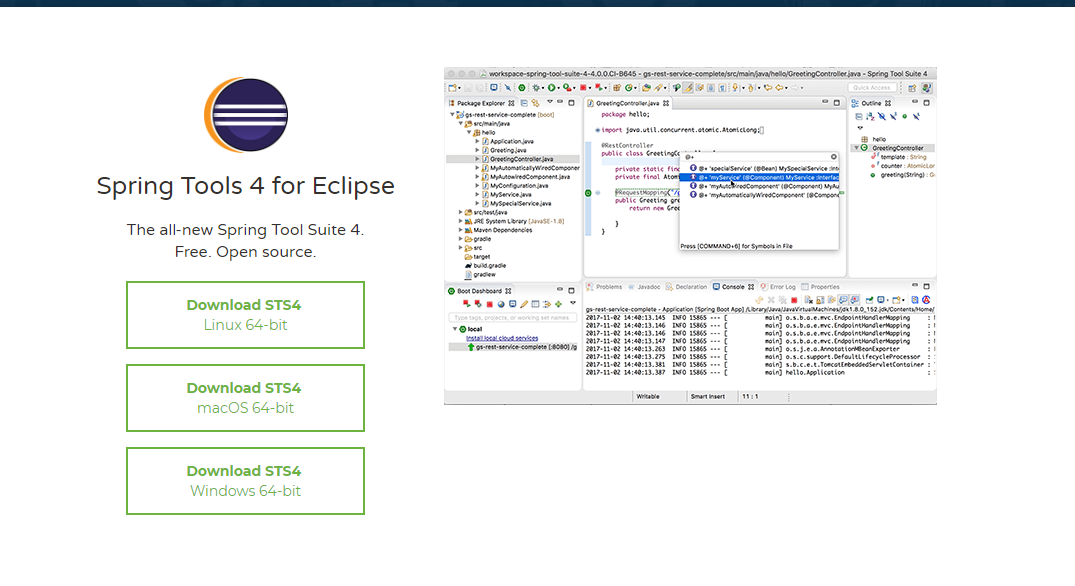Click the Collapse All icon in Package Explorer

point(524,103)
